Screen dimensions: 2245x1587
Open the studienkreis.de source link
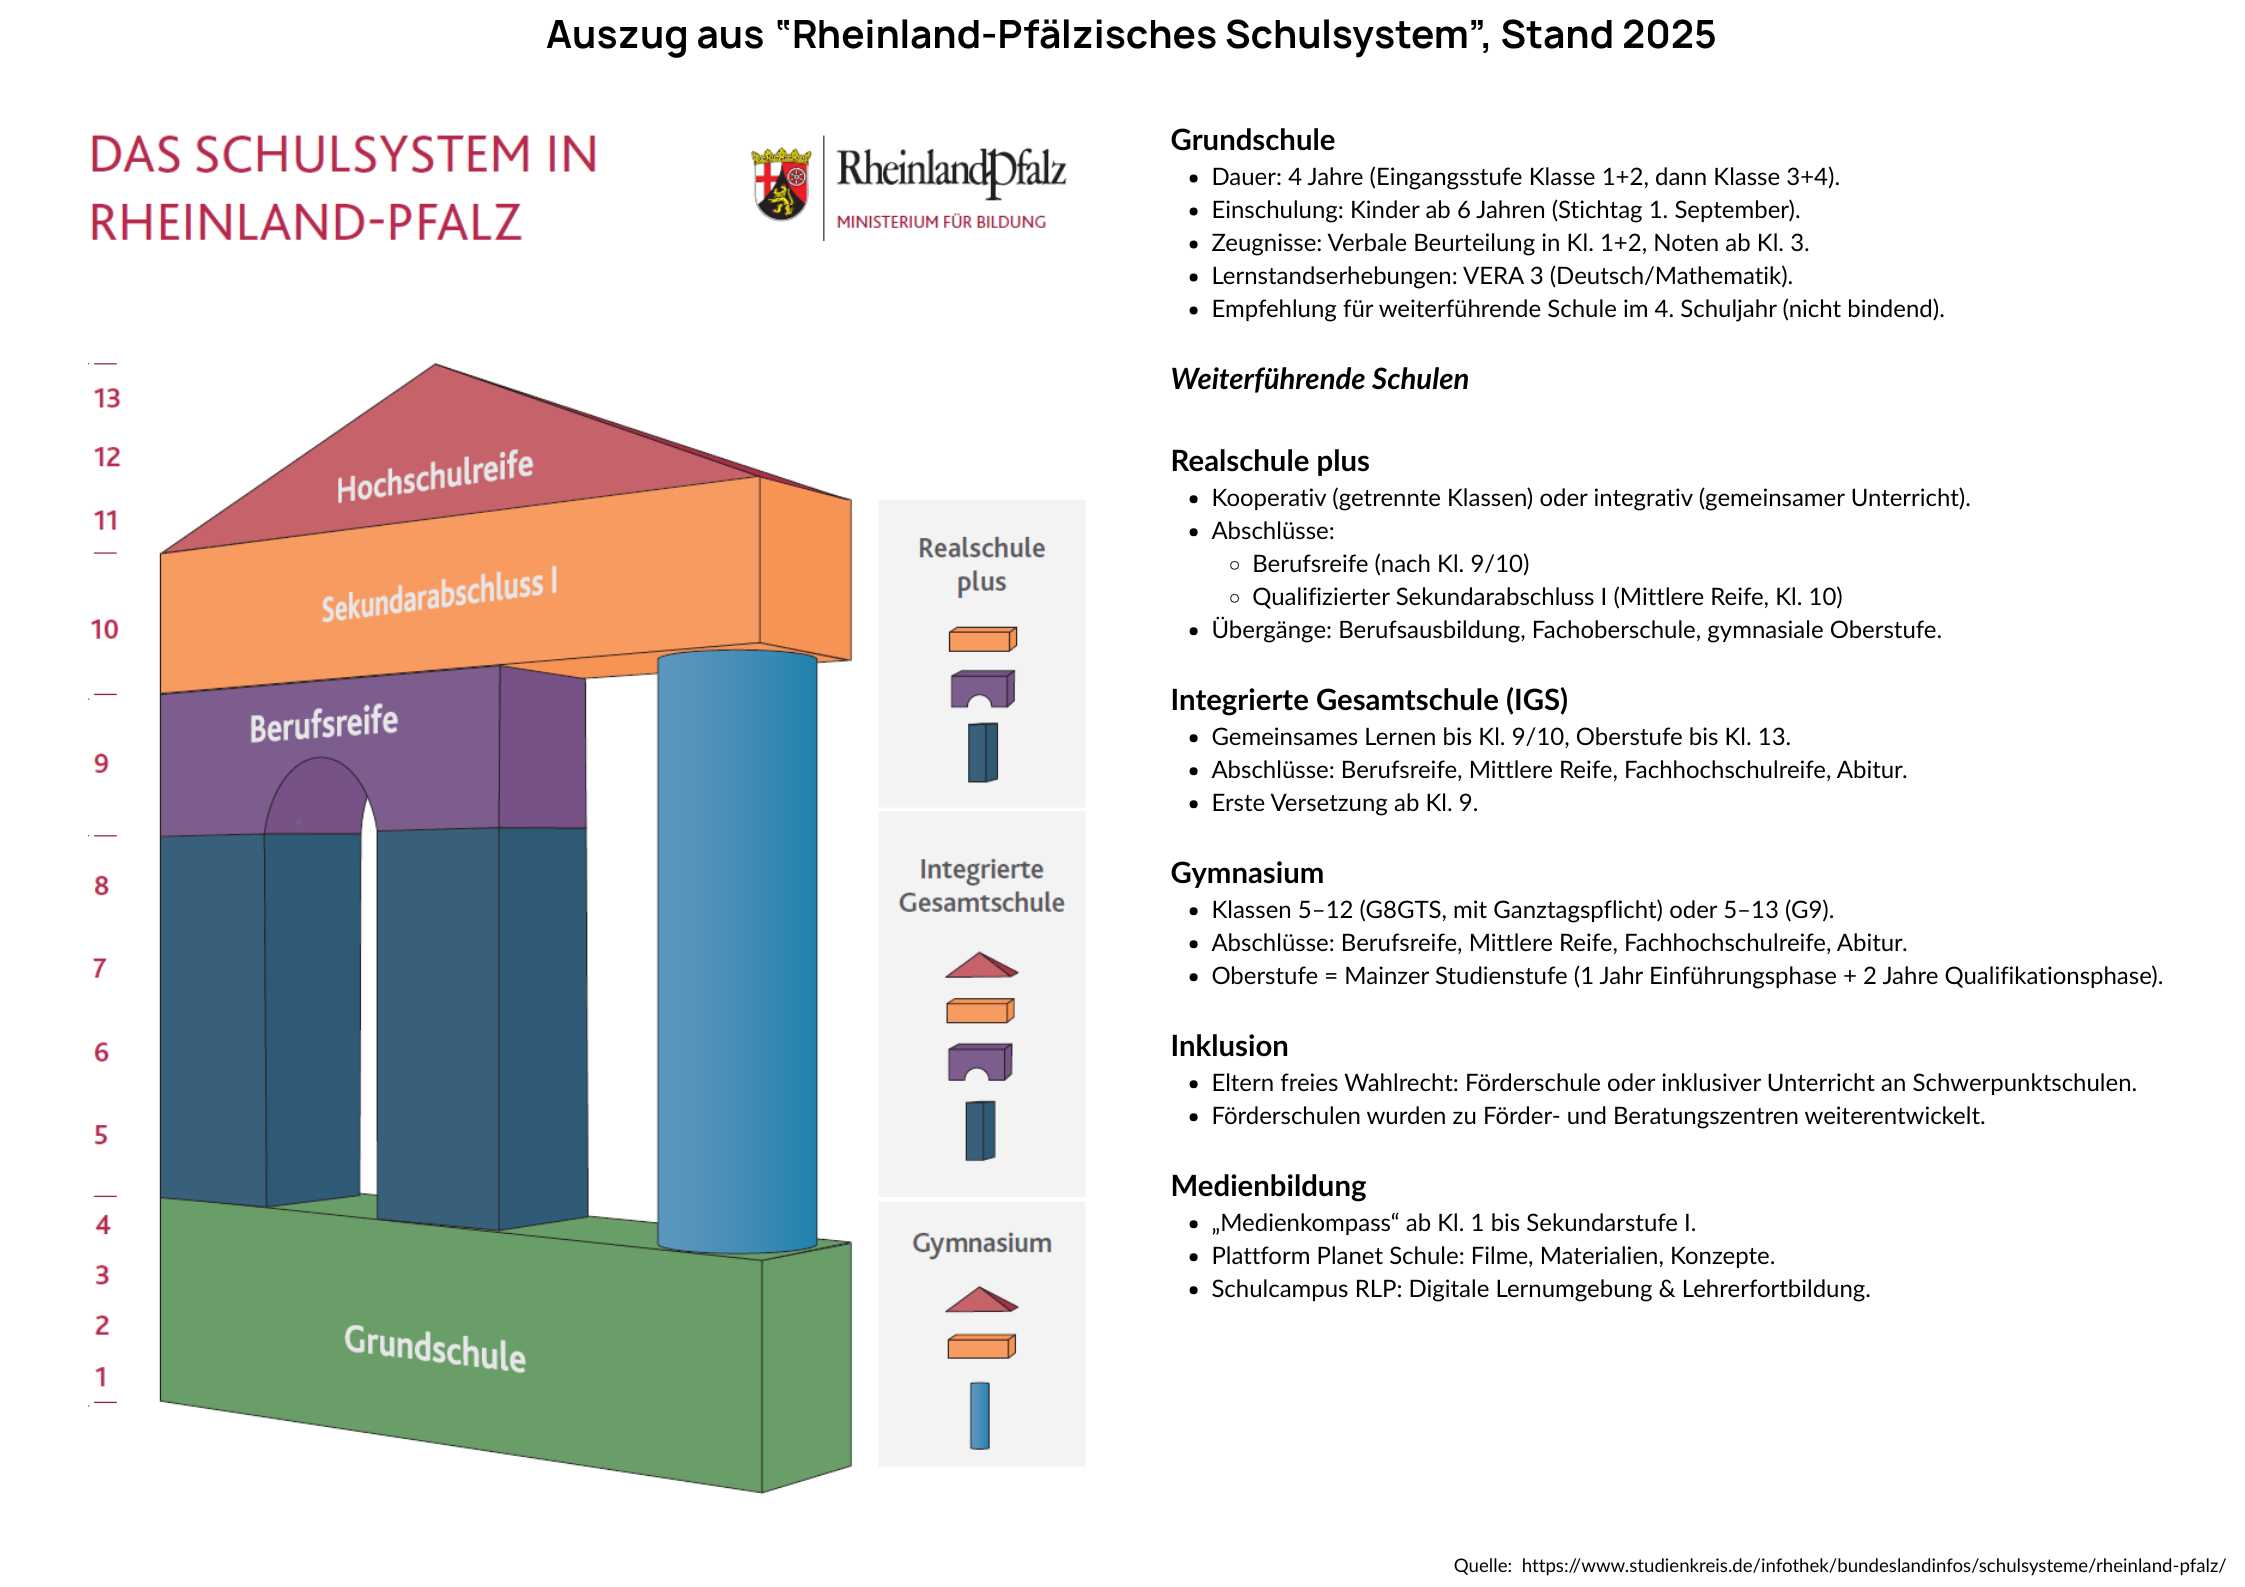click(1873, 1565)
